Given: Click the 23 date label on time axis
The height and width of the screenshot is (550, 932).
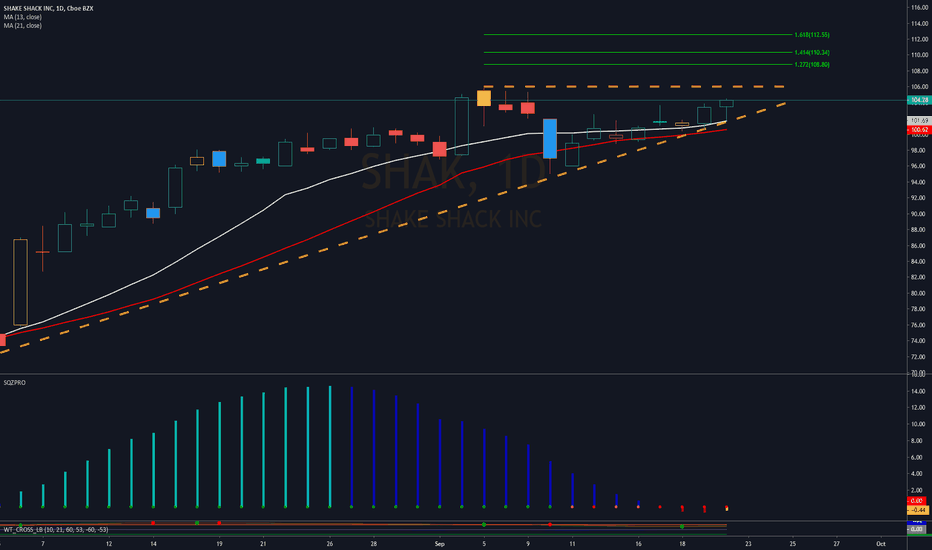Looking at the screenshot, I should 748,543.
